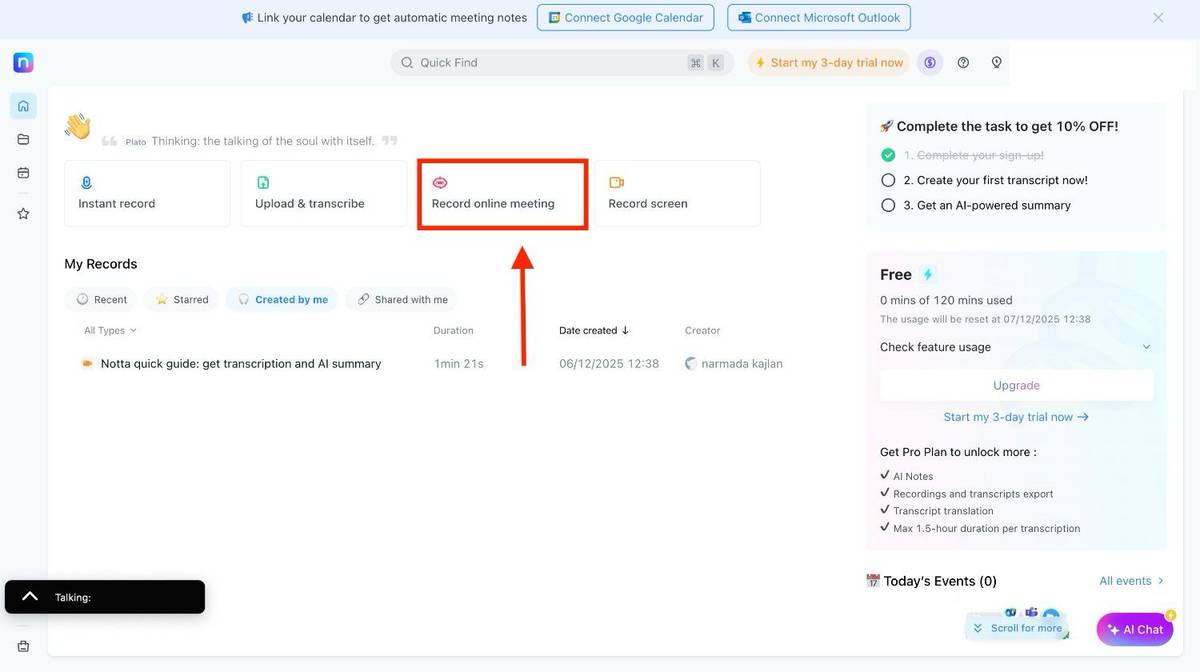The image size is (1200, 672).
Task: Expand the All Types filter dropdown
Action: point(110,330)
